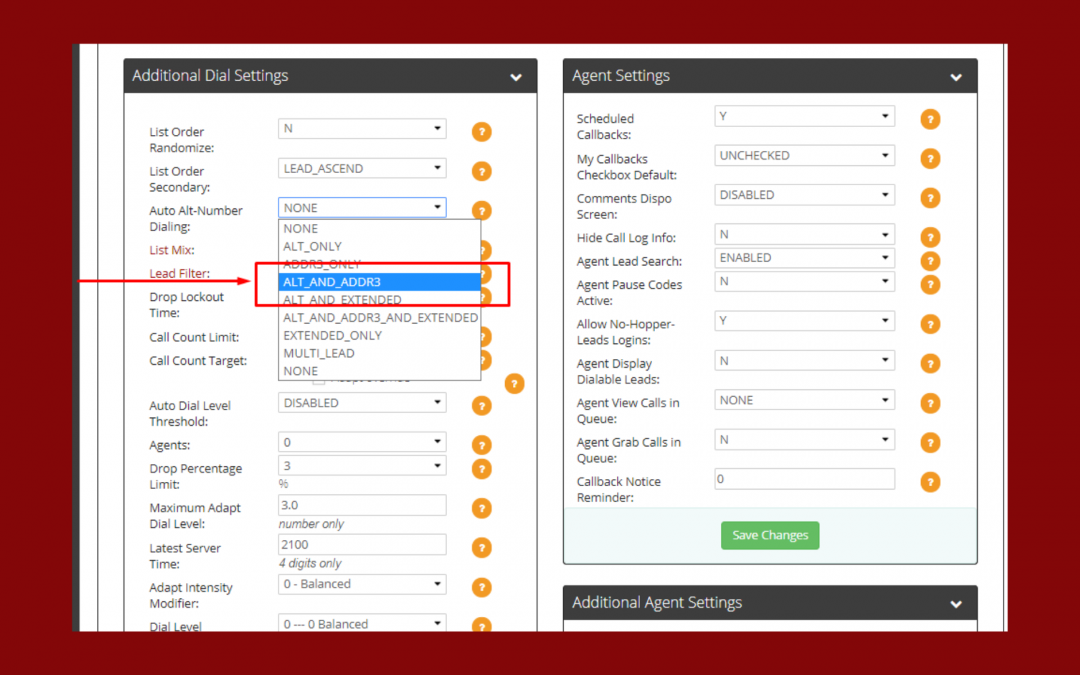Collapse the Agent Settings panel

pos(956,77)
